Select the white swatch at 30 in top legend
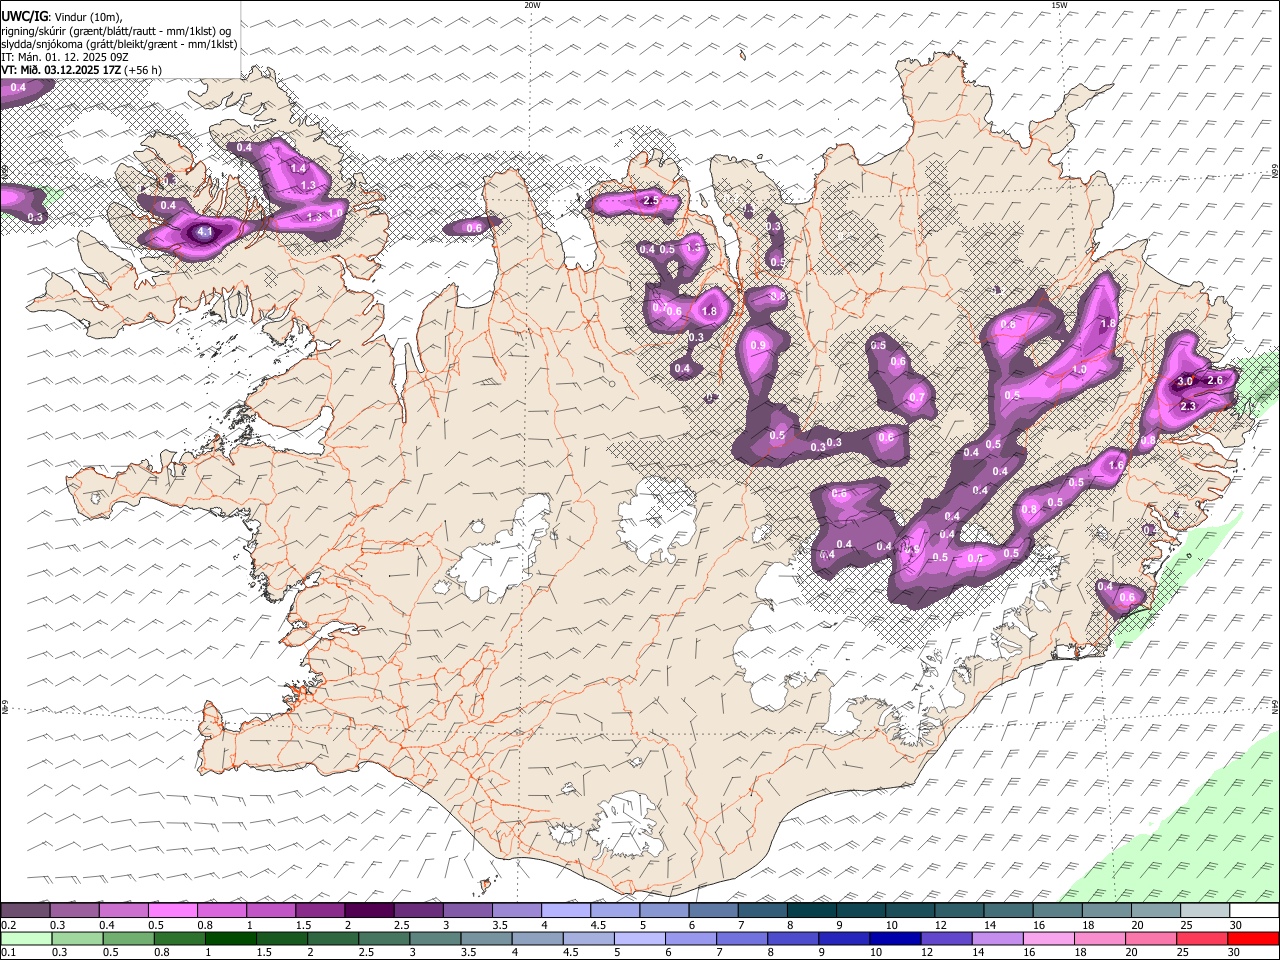1280x960 pixels. click(x=1254, y=910)
